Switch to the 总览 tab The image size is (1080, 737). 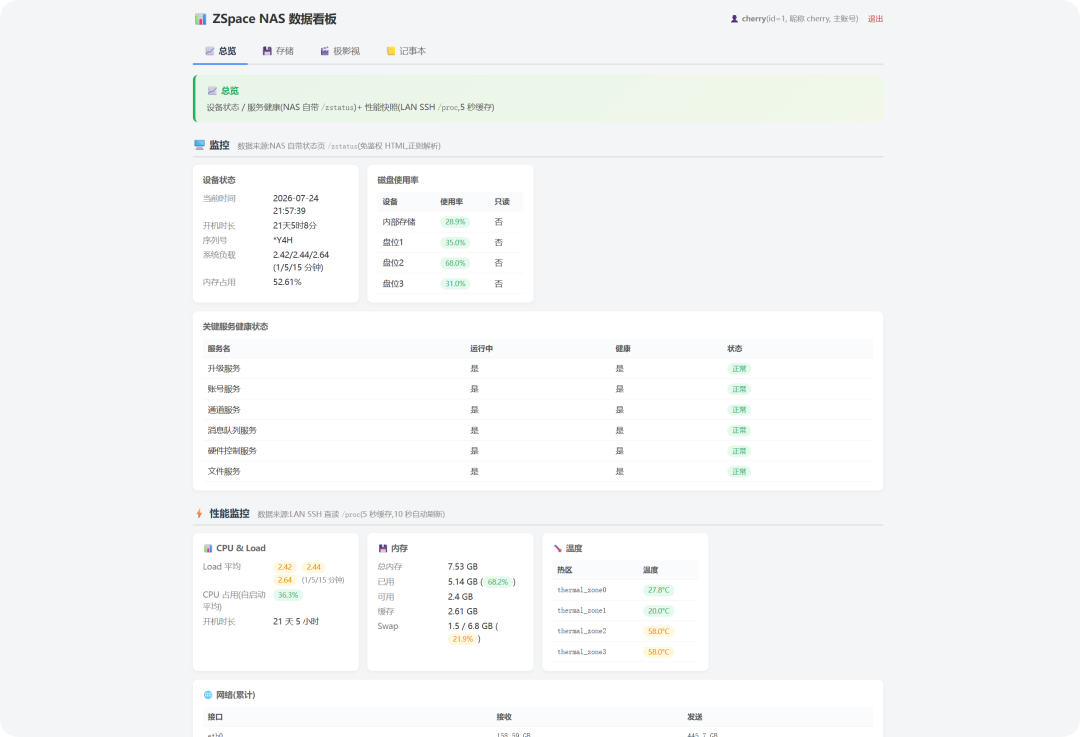click(220, 51)
